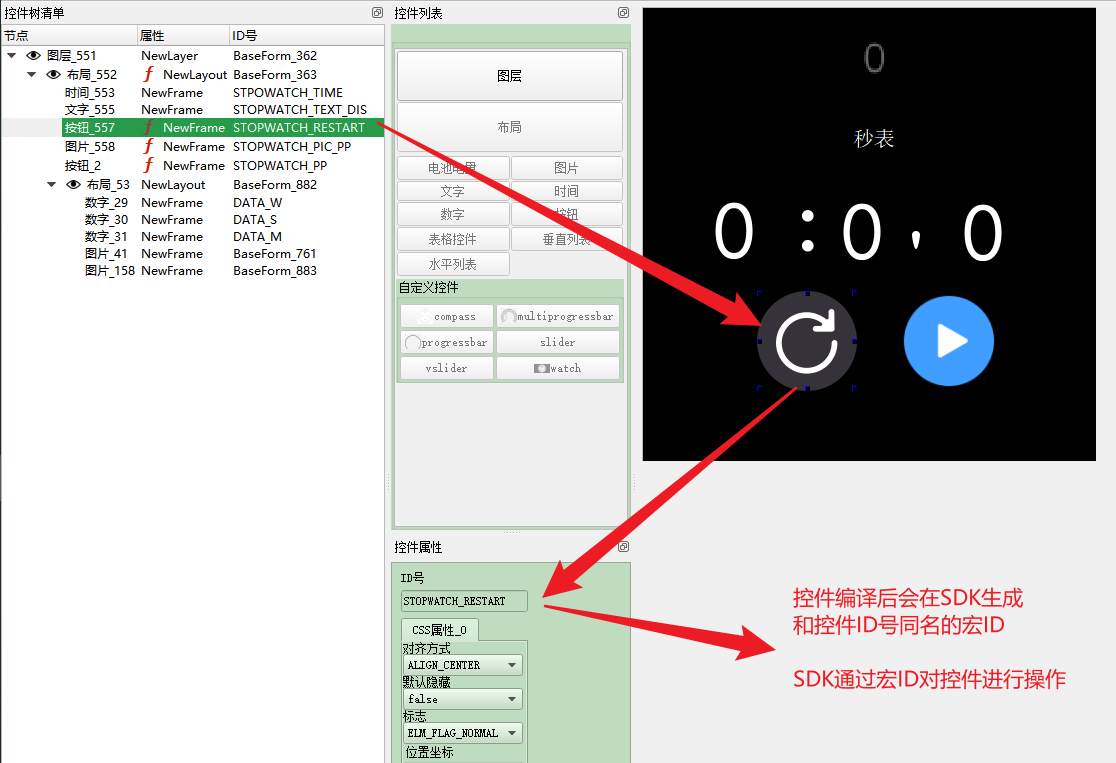Viewport: 1116px width, 763px height.
Task: Click the function icon in the 按钮_2 row
Action: tap(148, 165)
